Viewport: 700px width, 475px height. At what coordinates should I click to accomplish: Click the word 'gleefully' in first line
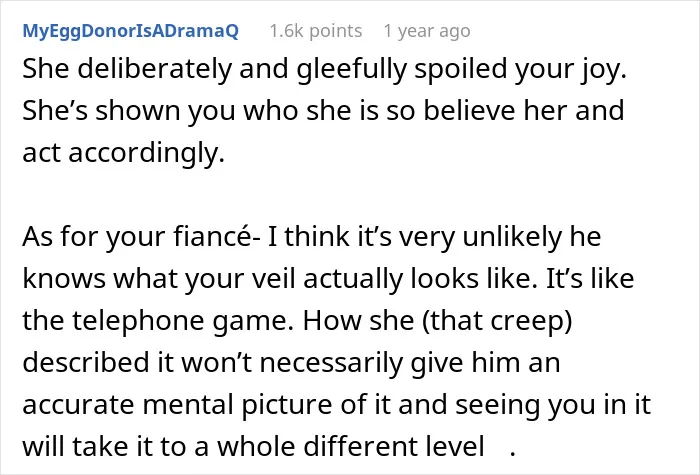[352, 70]
